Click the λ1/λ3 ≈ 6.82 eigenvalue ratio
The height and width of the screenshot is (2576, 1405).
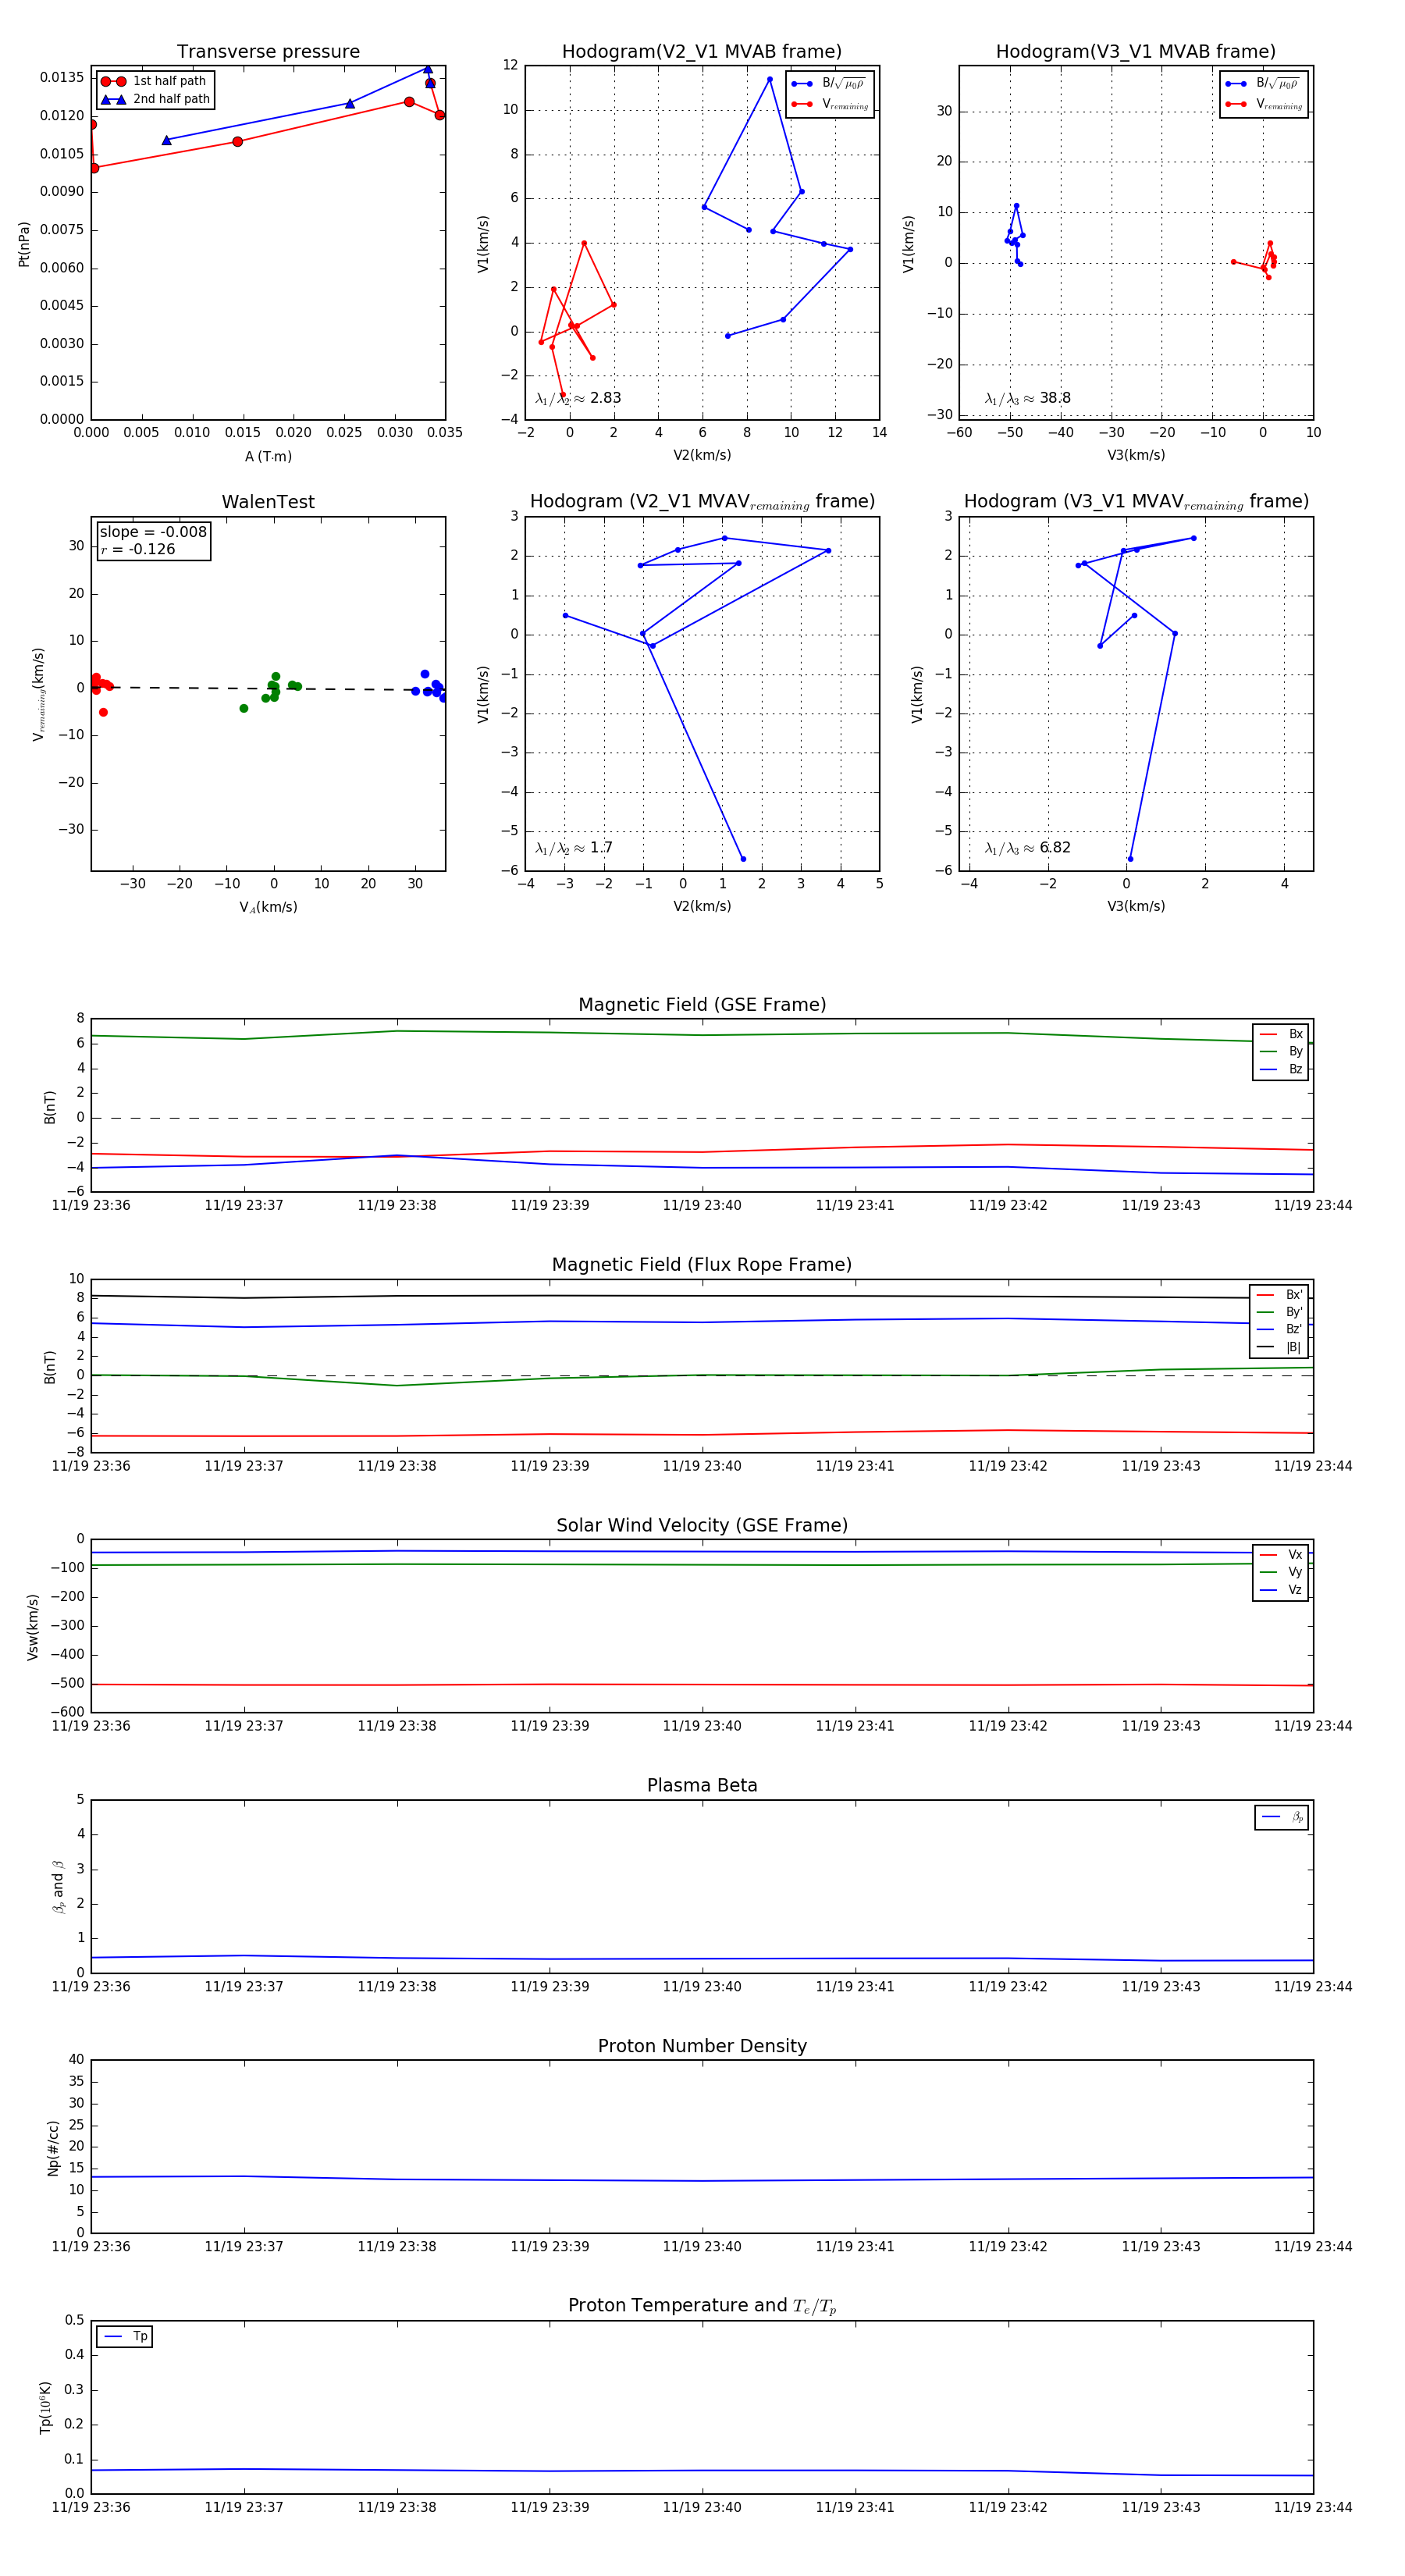[x=1028, y=848]
